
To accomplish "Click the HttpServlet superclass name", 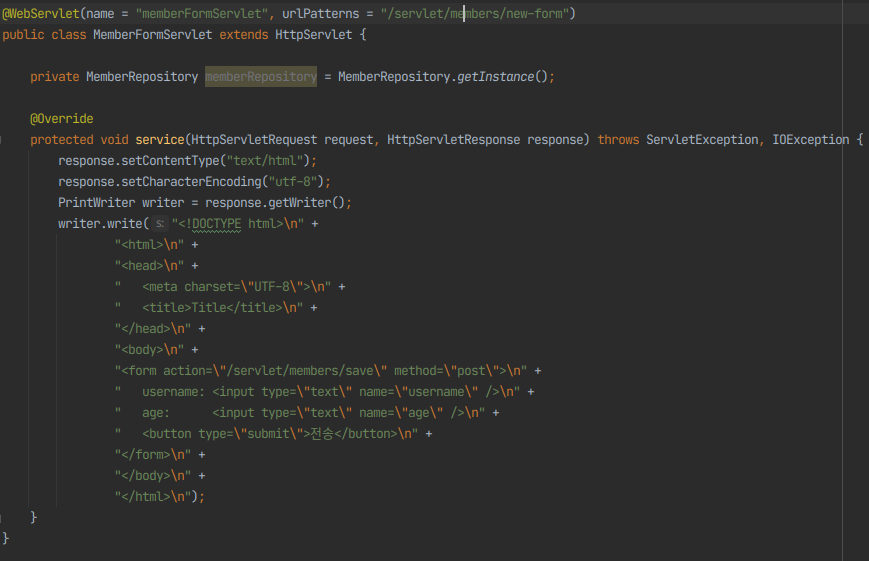I will pos(314,35).
